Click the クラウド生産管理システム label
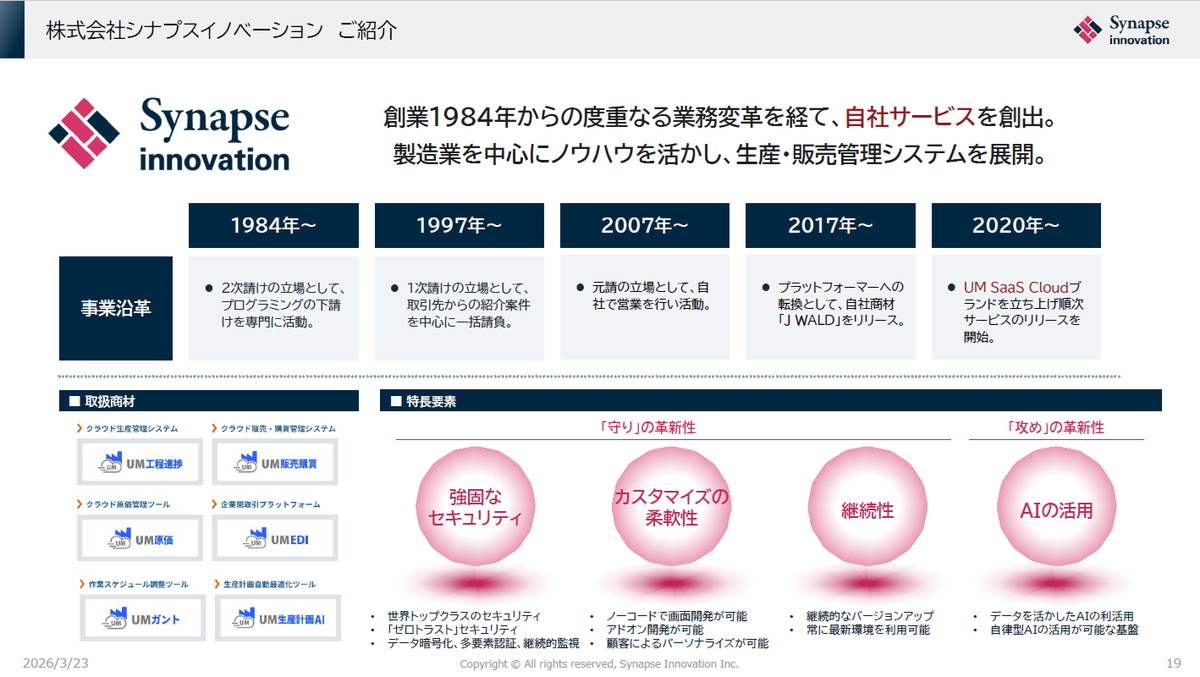 132,428
